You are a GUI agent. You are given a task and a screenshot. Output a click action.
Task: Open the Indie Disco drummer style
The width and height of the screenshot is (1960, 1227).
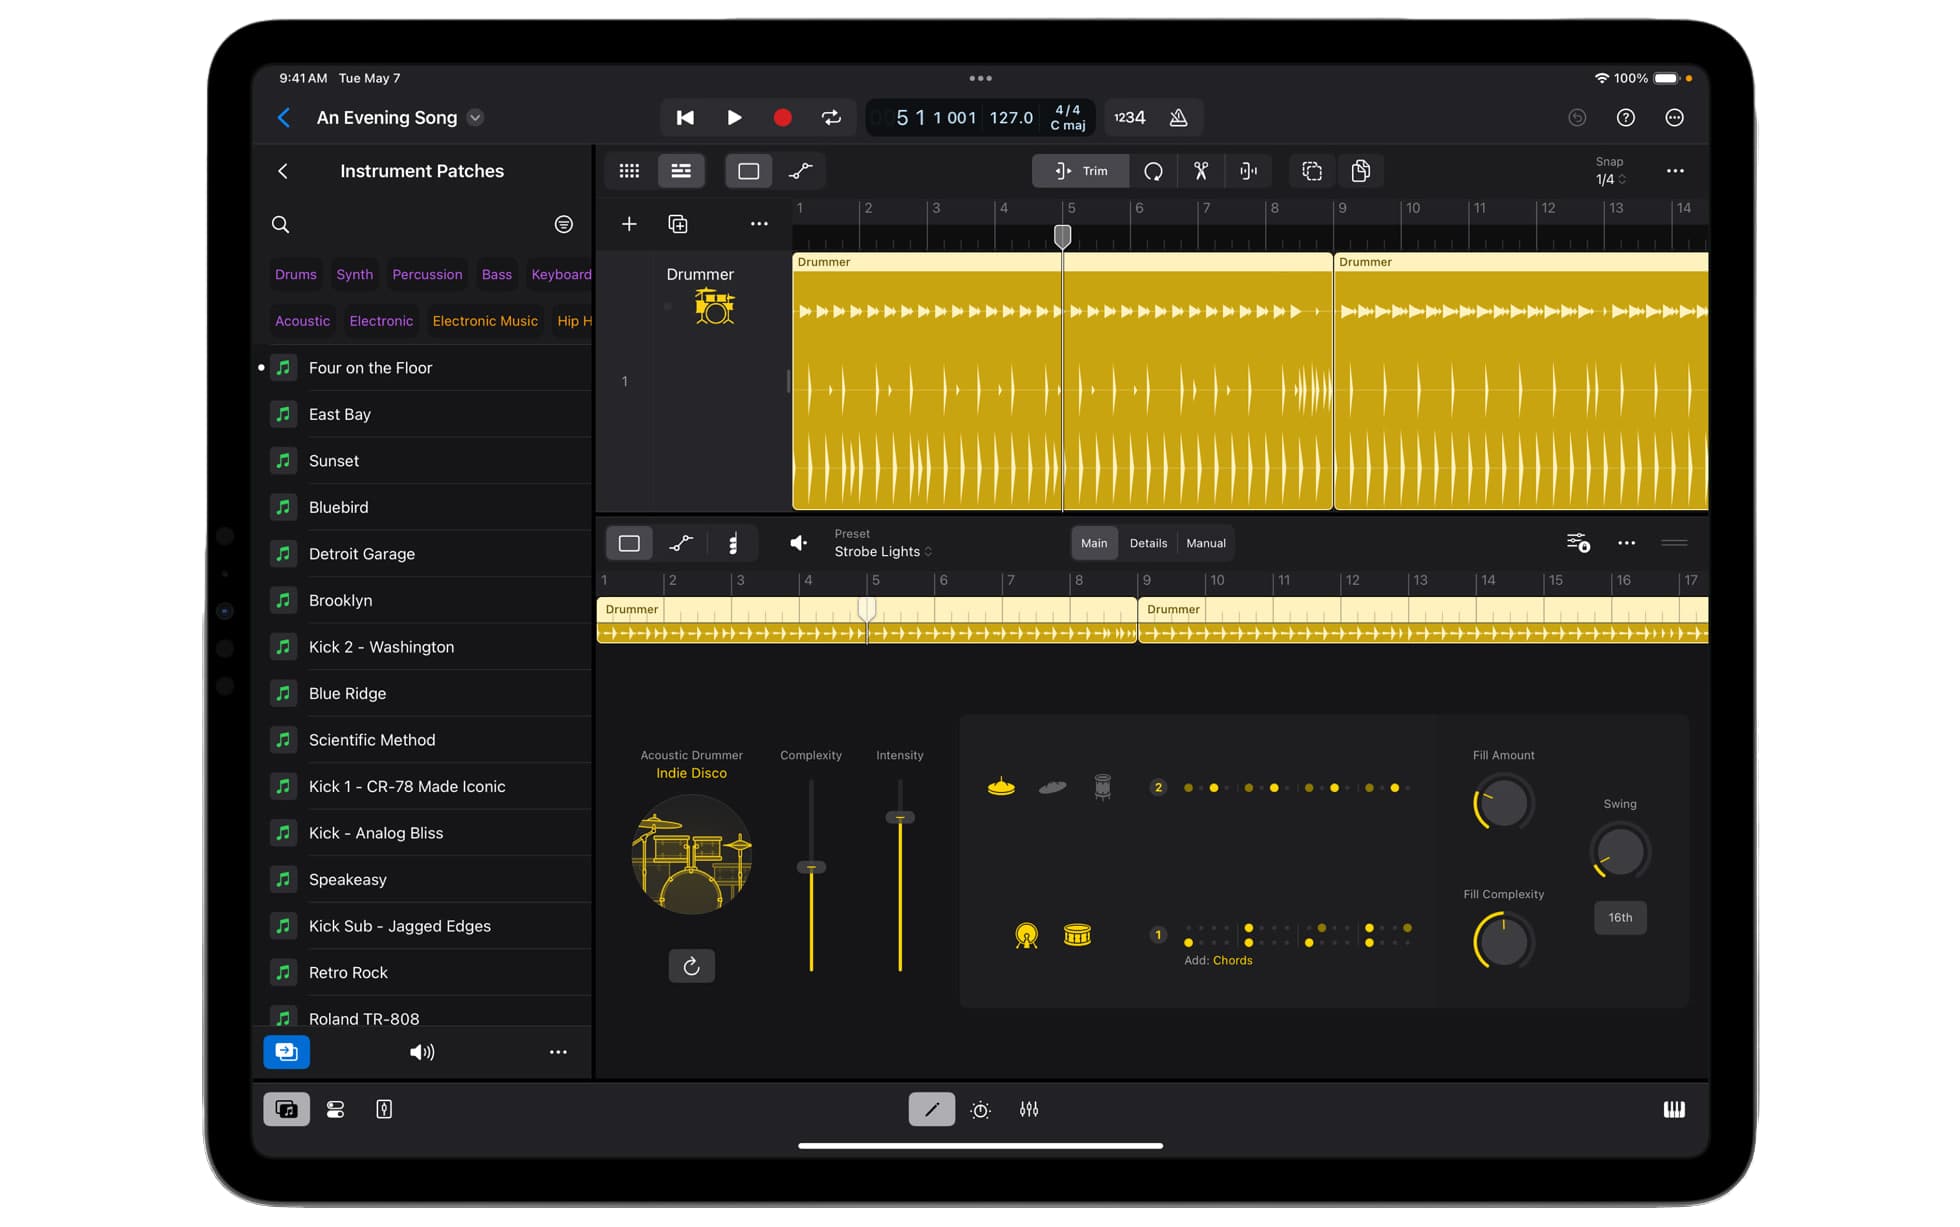click(691, 773)
